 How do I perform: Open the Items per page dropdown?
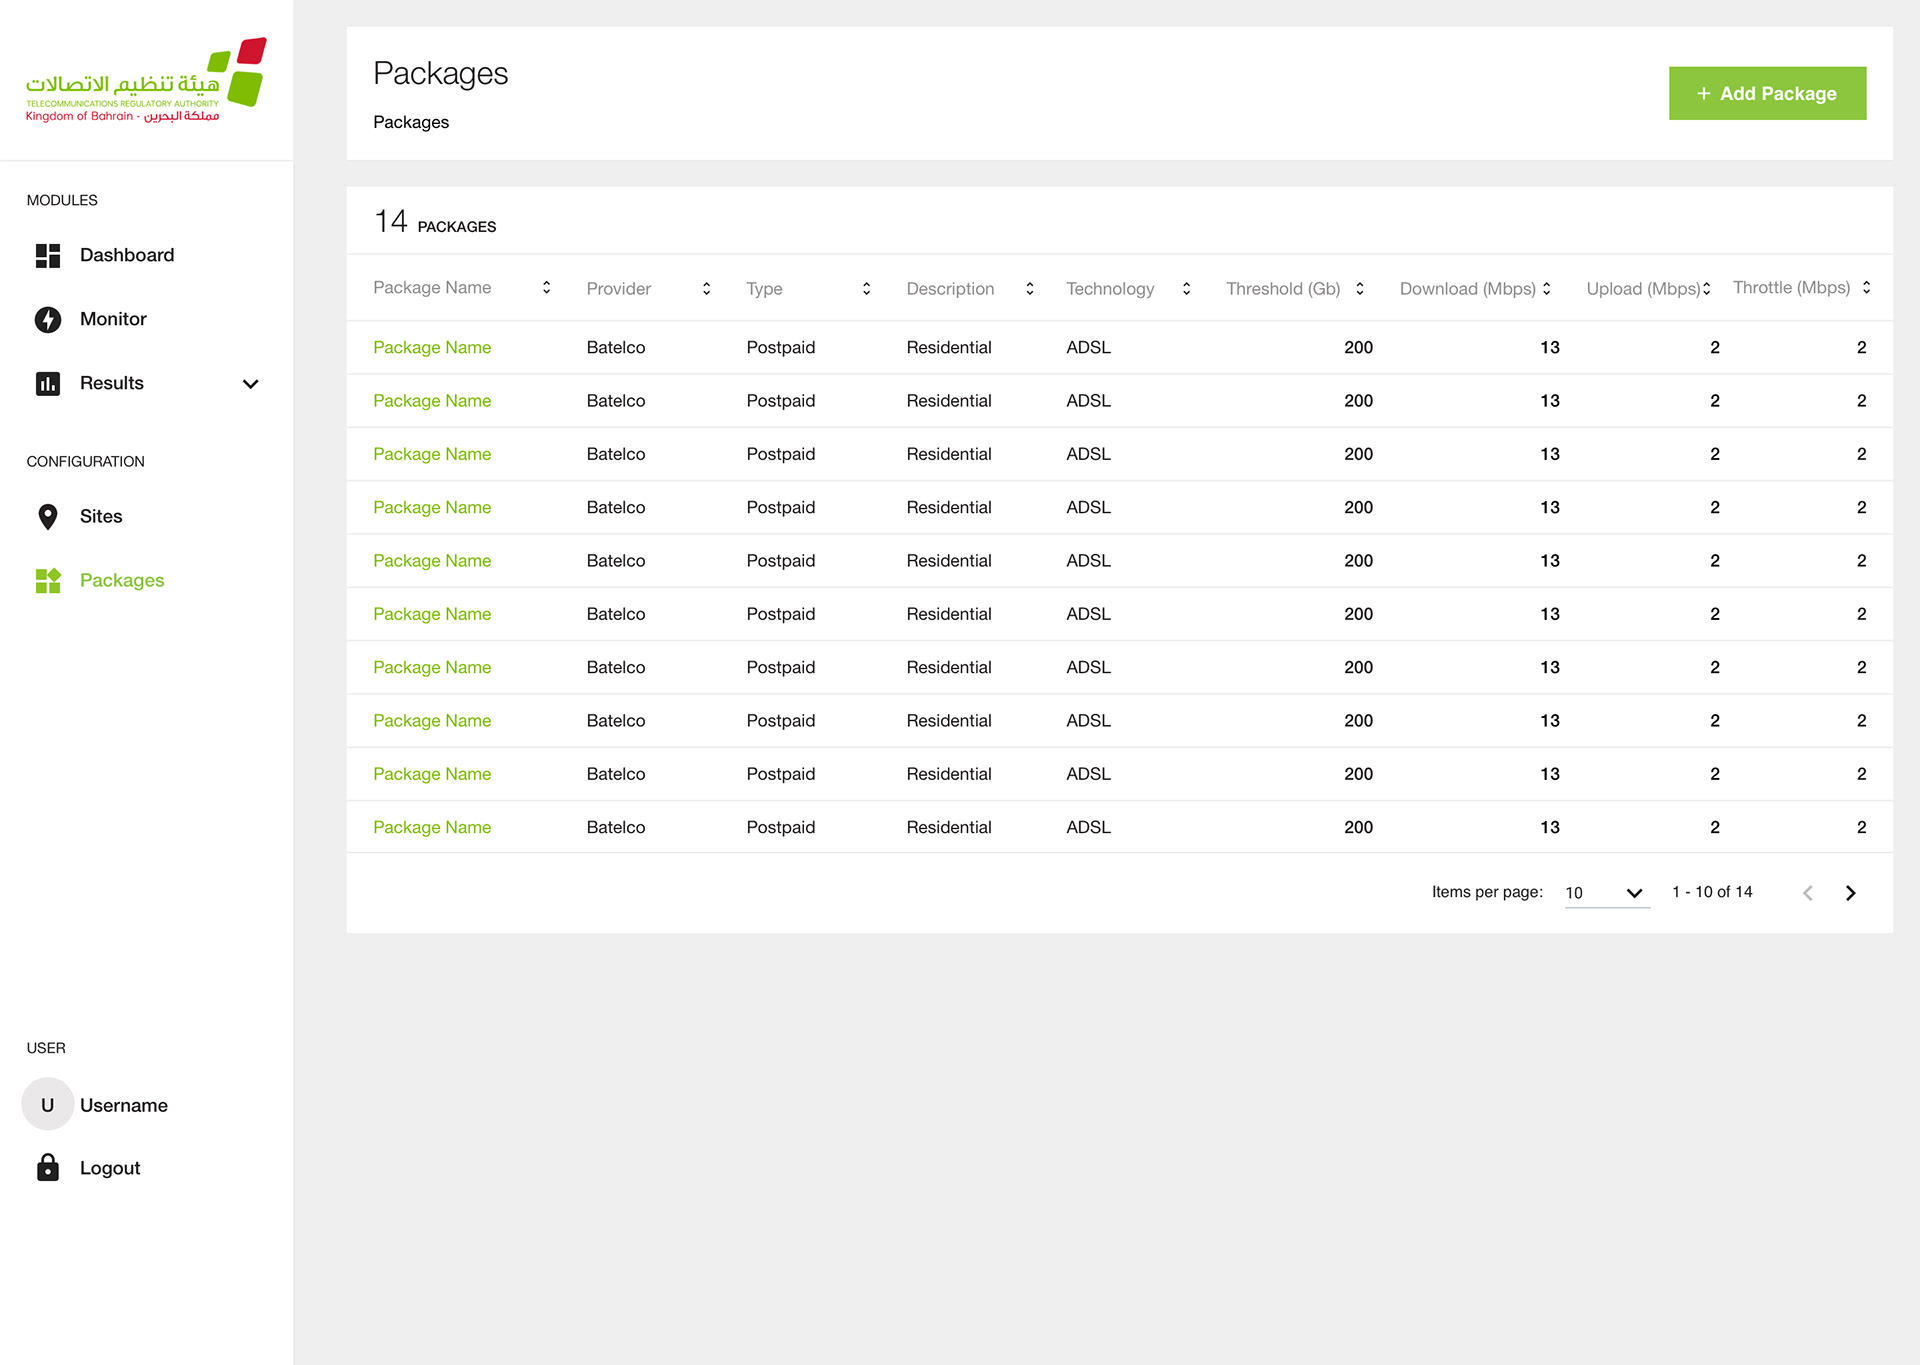1606,893
